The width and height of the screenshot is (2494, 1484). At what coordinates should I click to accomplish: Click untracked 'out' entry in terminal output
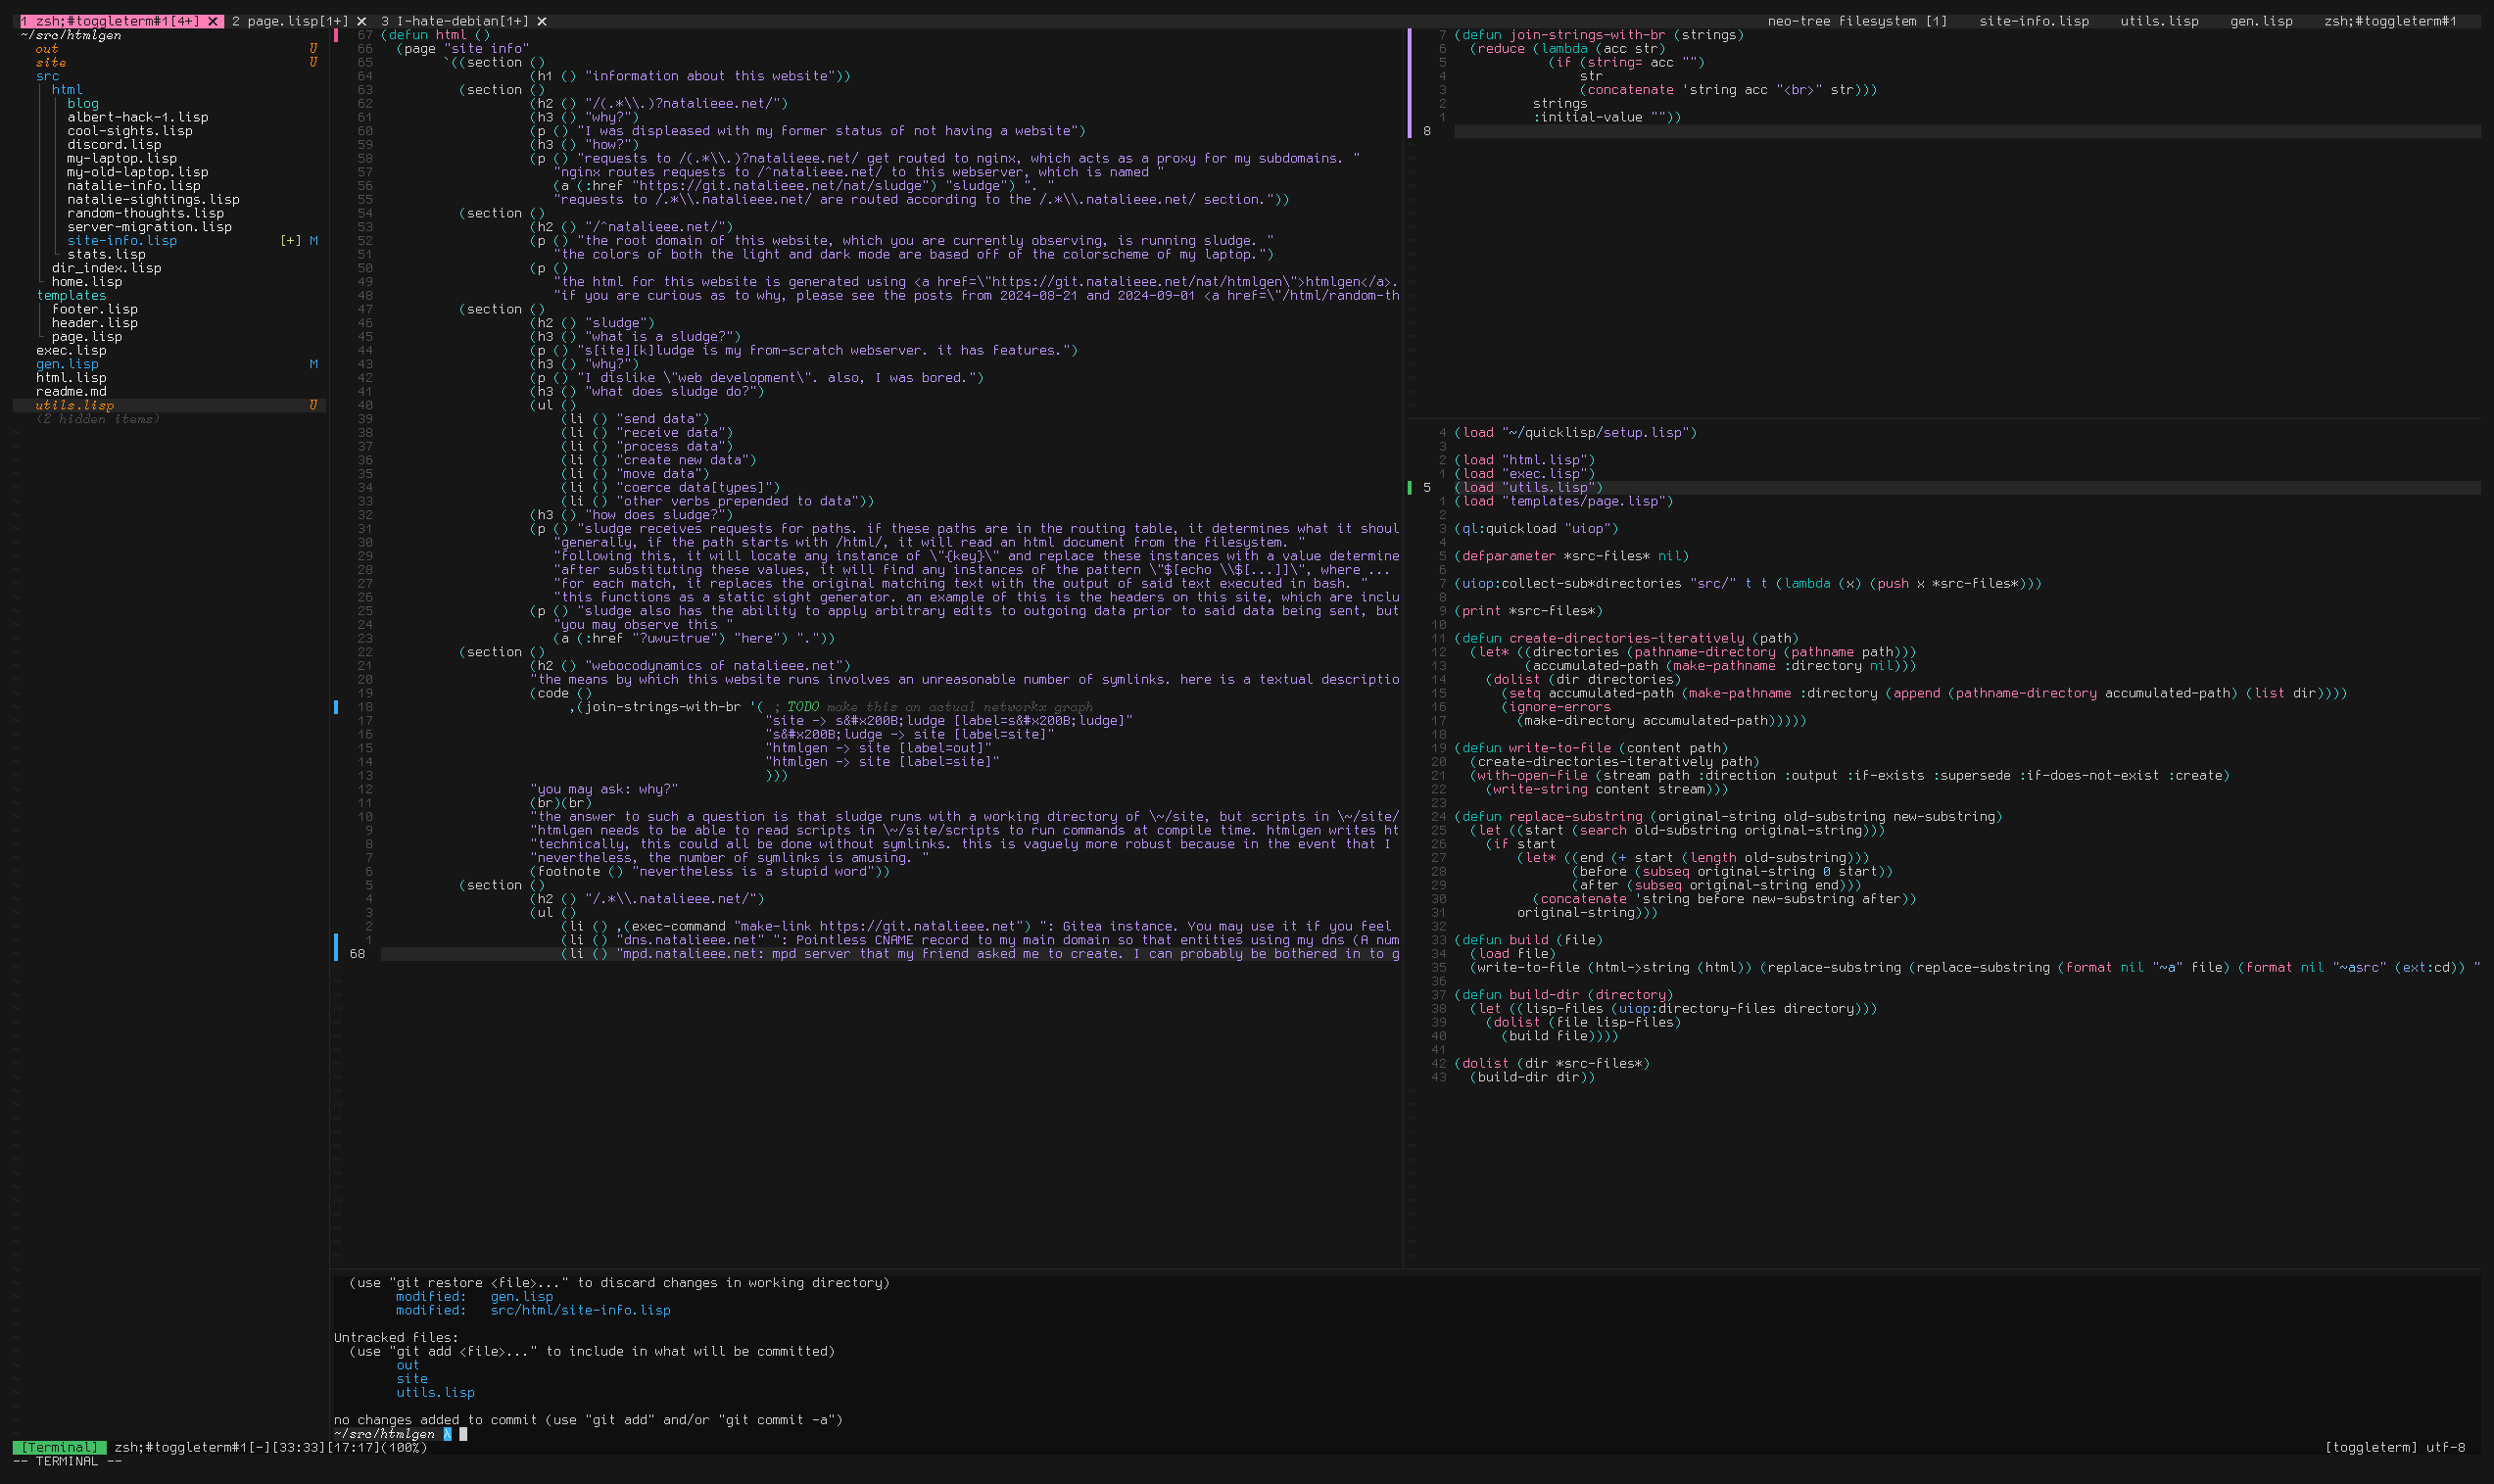pyautogui.click(x=408, y=1366)
